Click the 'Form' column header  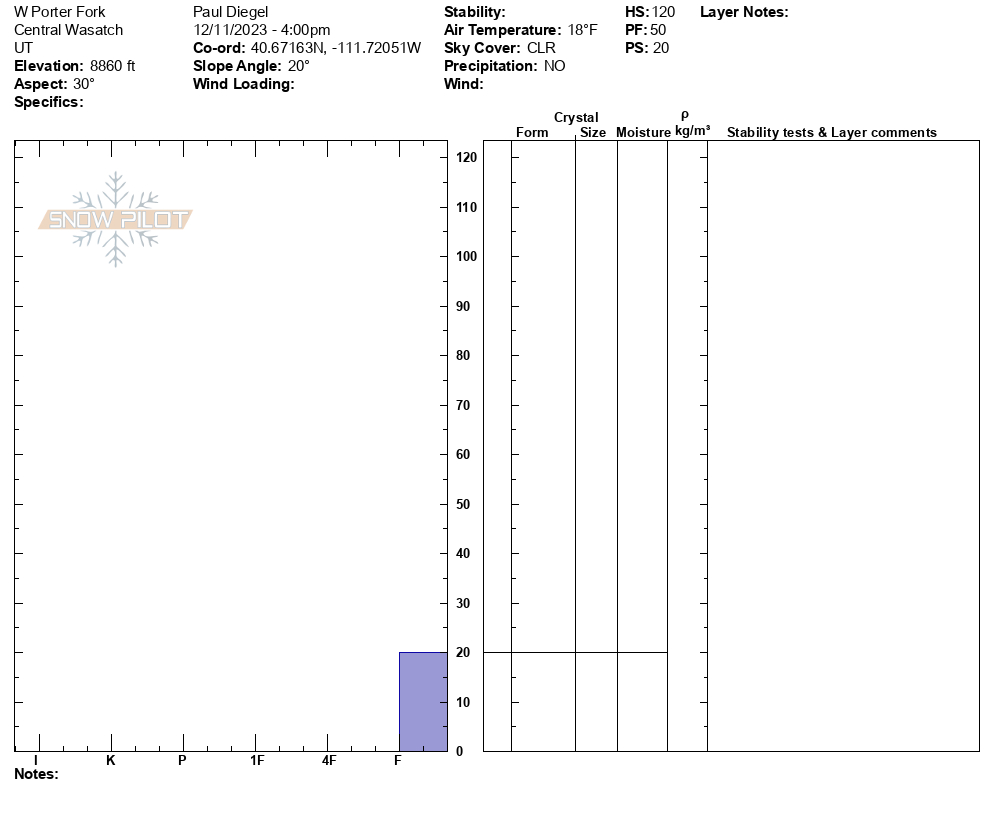point(532,133)
